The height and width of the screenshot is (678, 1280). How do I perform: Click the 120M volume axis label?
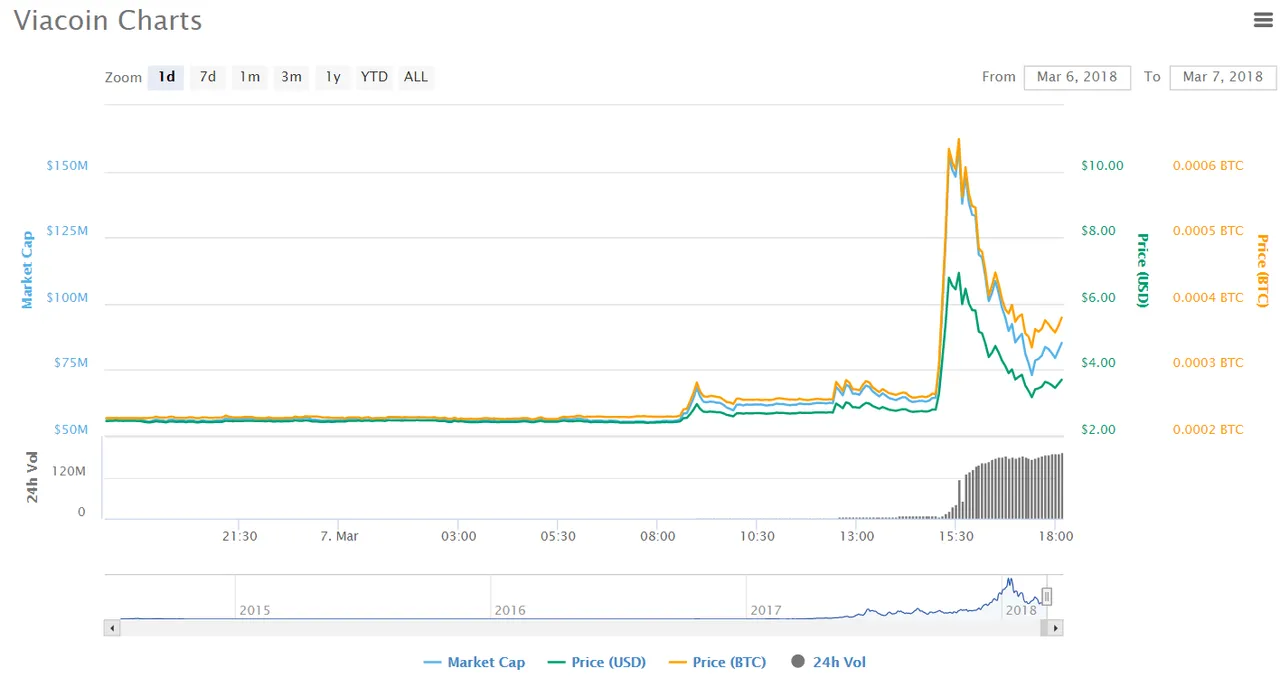[68, 471]
